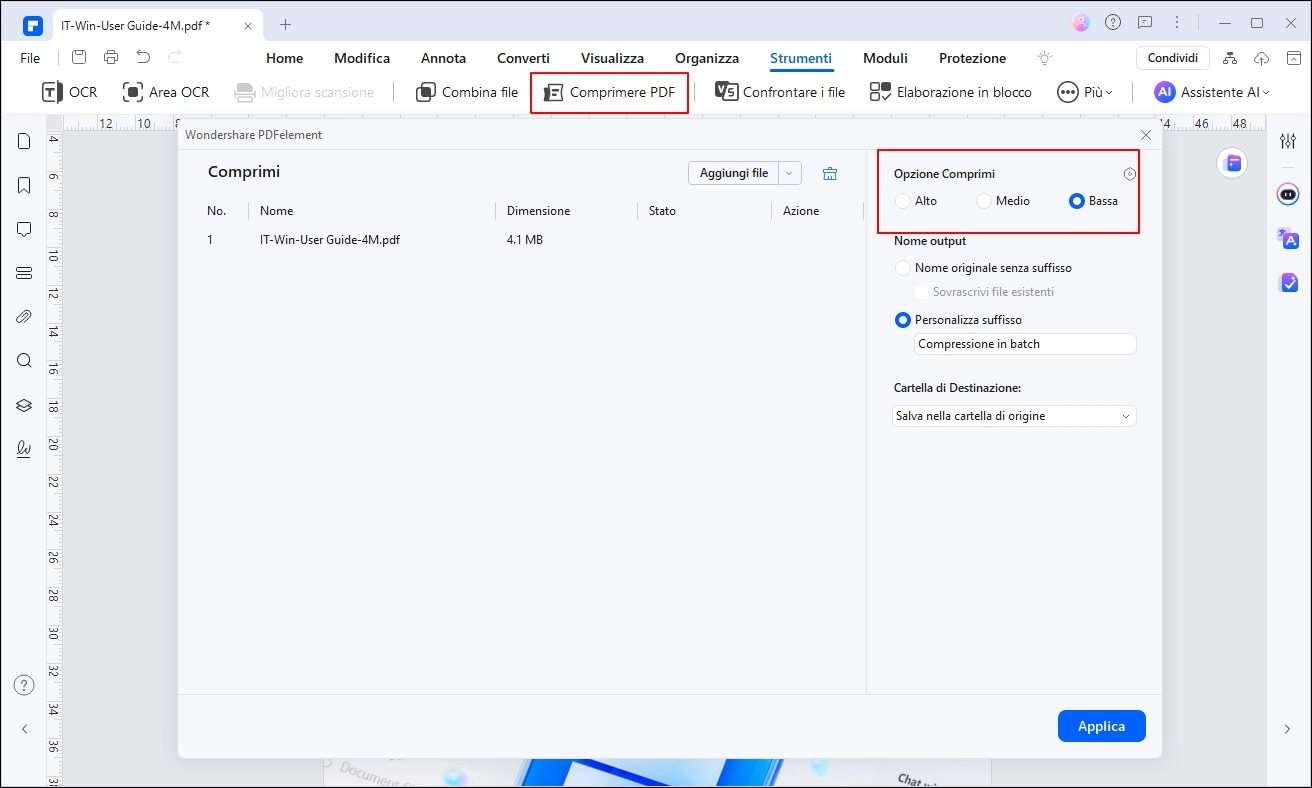Screen dimensions: 1312x788
Task: Open the search panel in the left sidebar
Action: tap(24, 361)
